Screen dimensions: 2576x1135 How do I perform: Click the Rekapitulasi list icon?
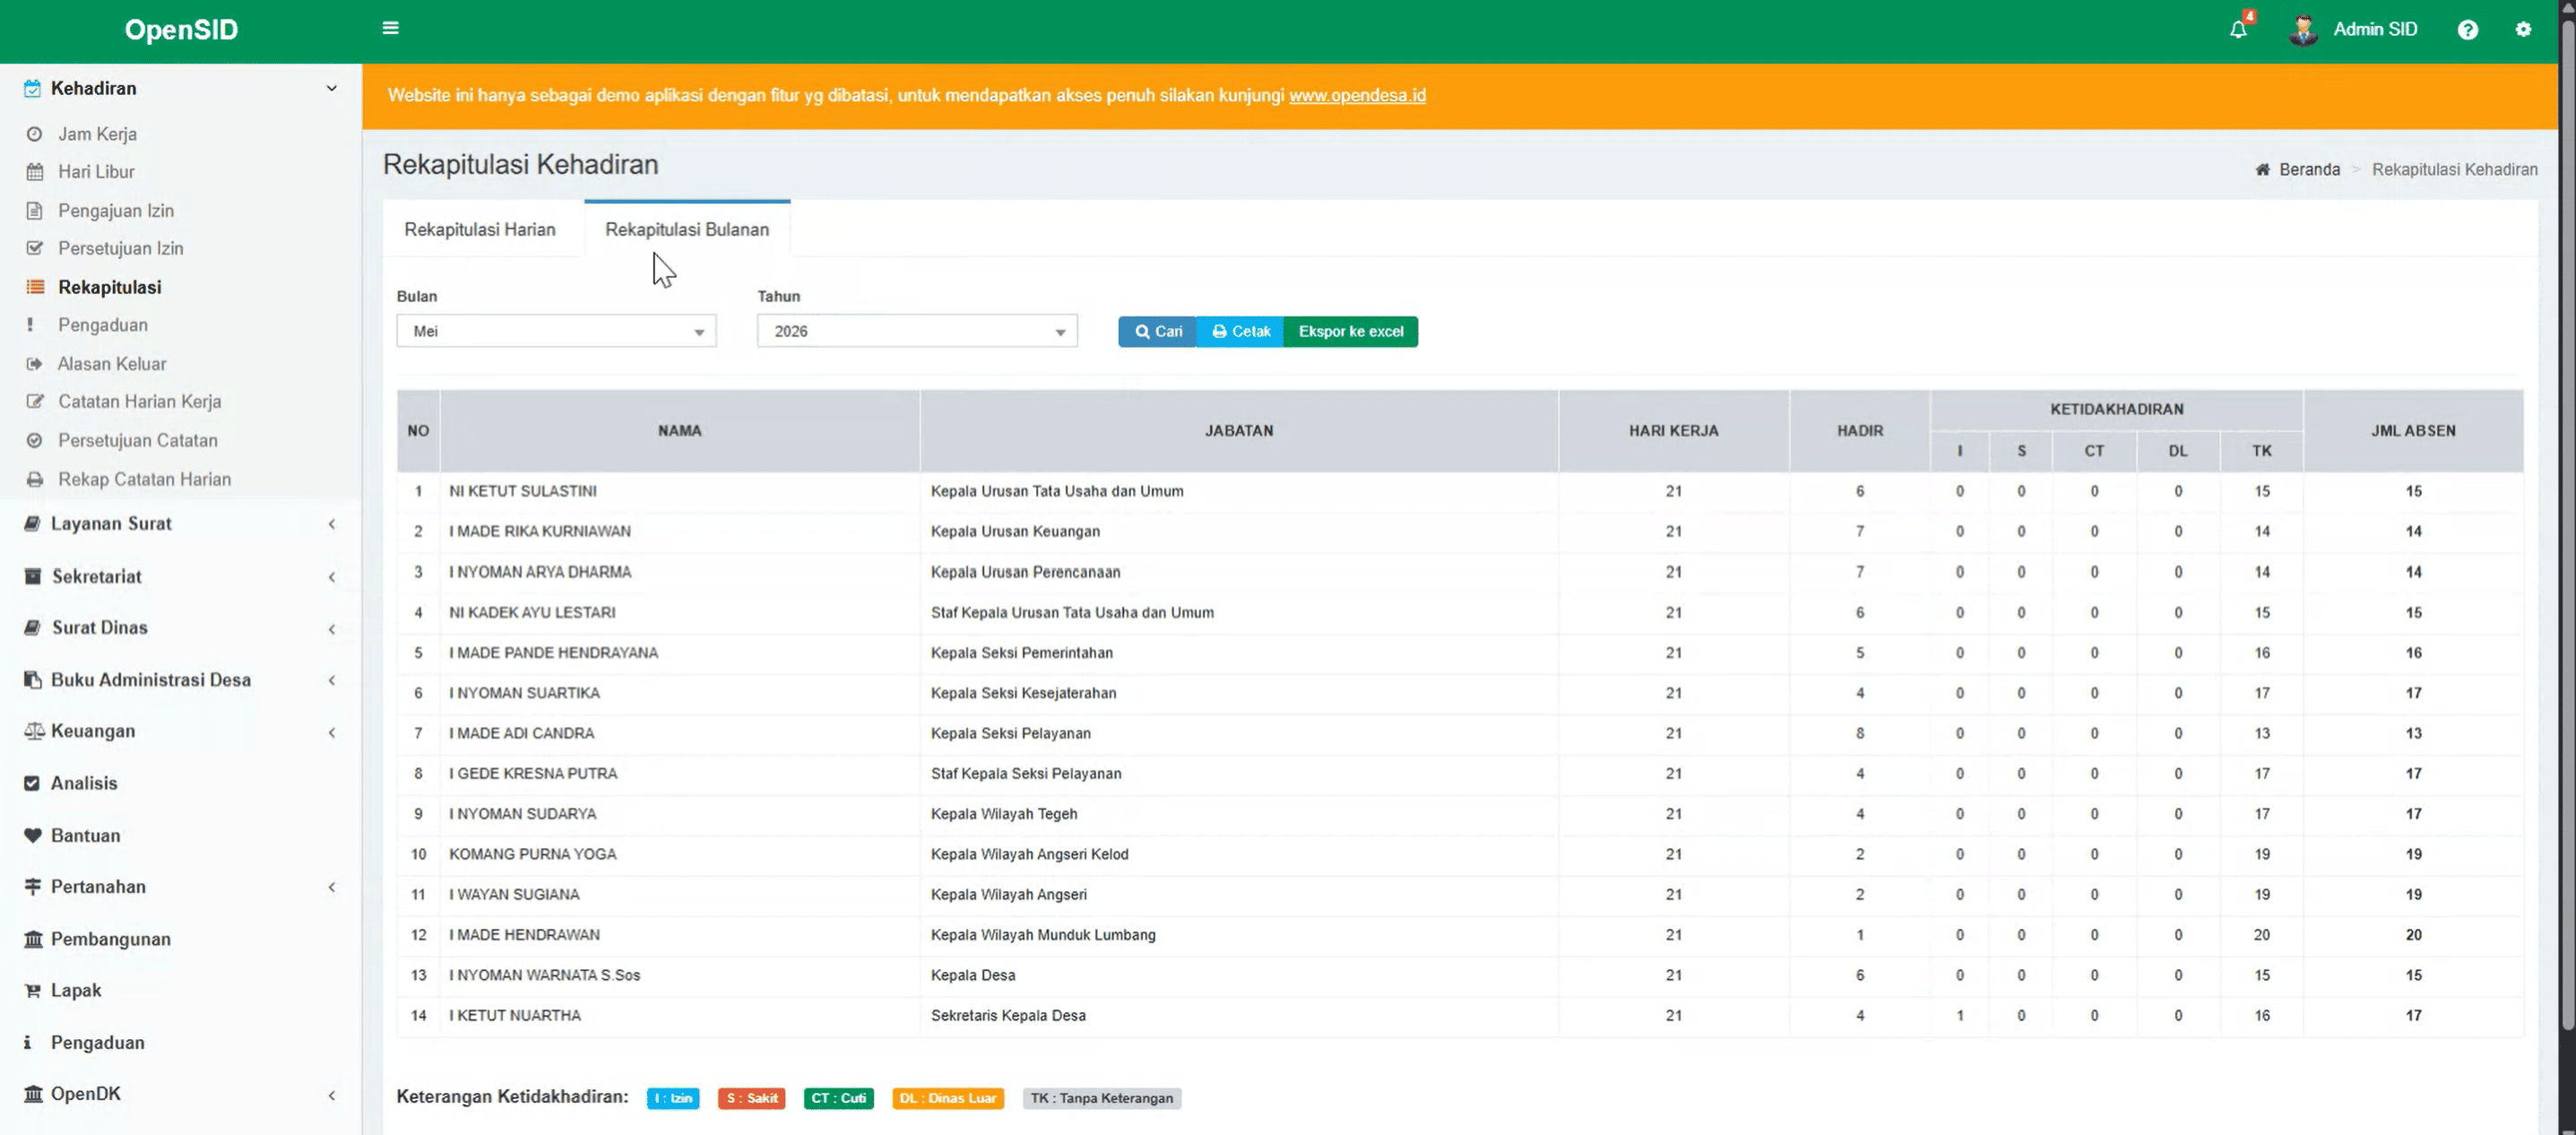tap(35, 287)
